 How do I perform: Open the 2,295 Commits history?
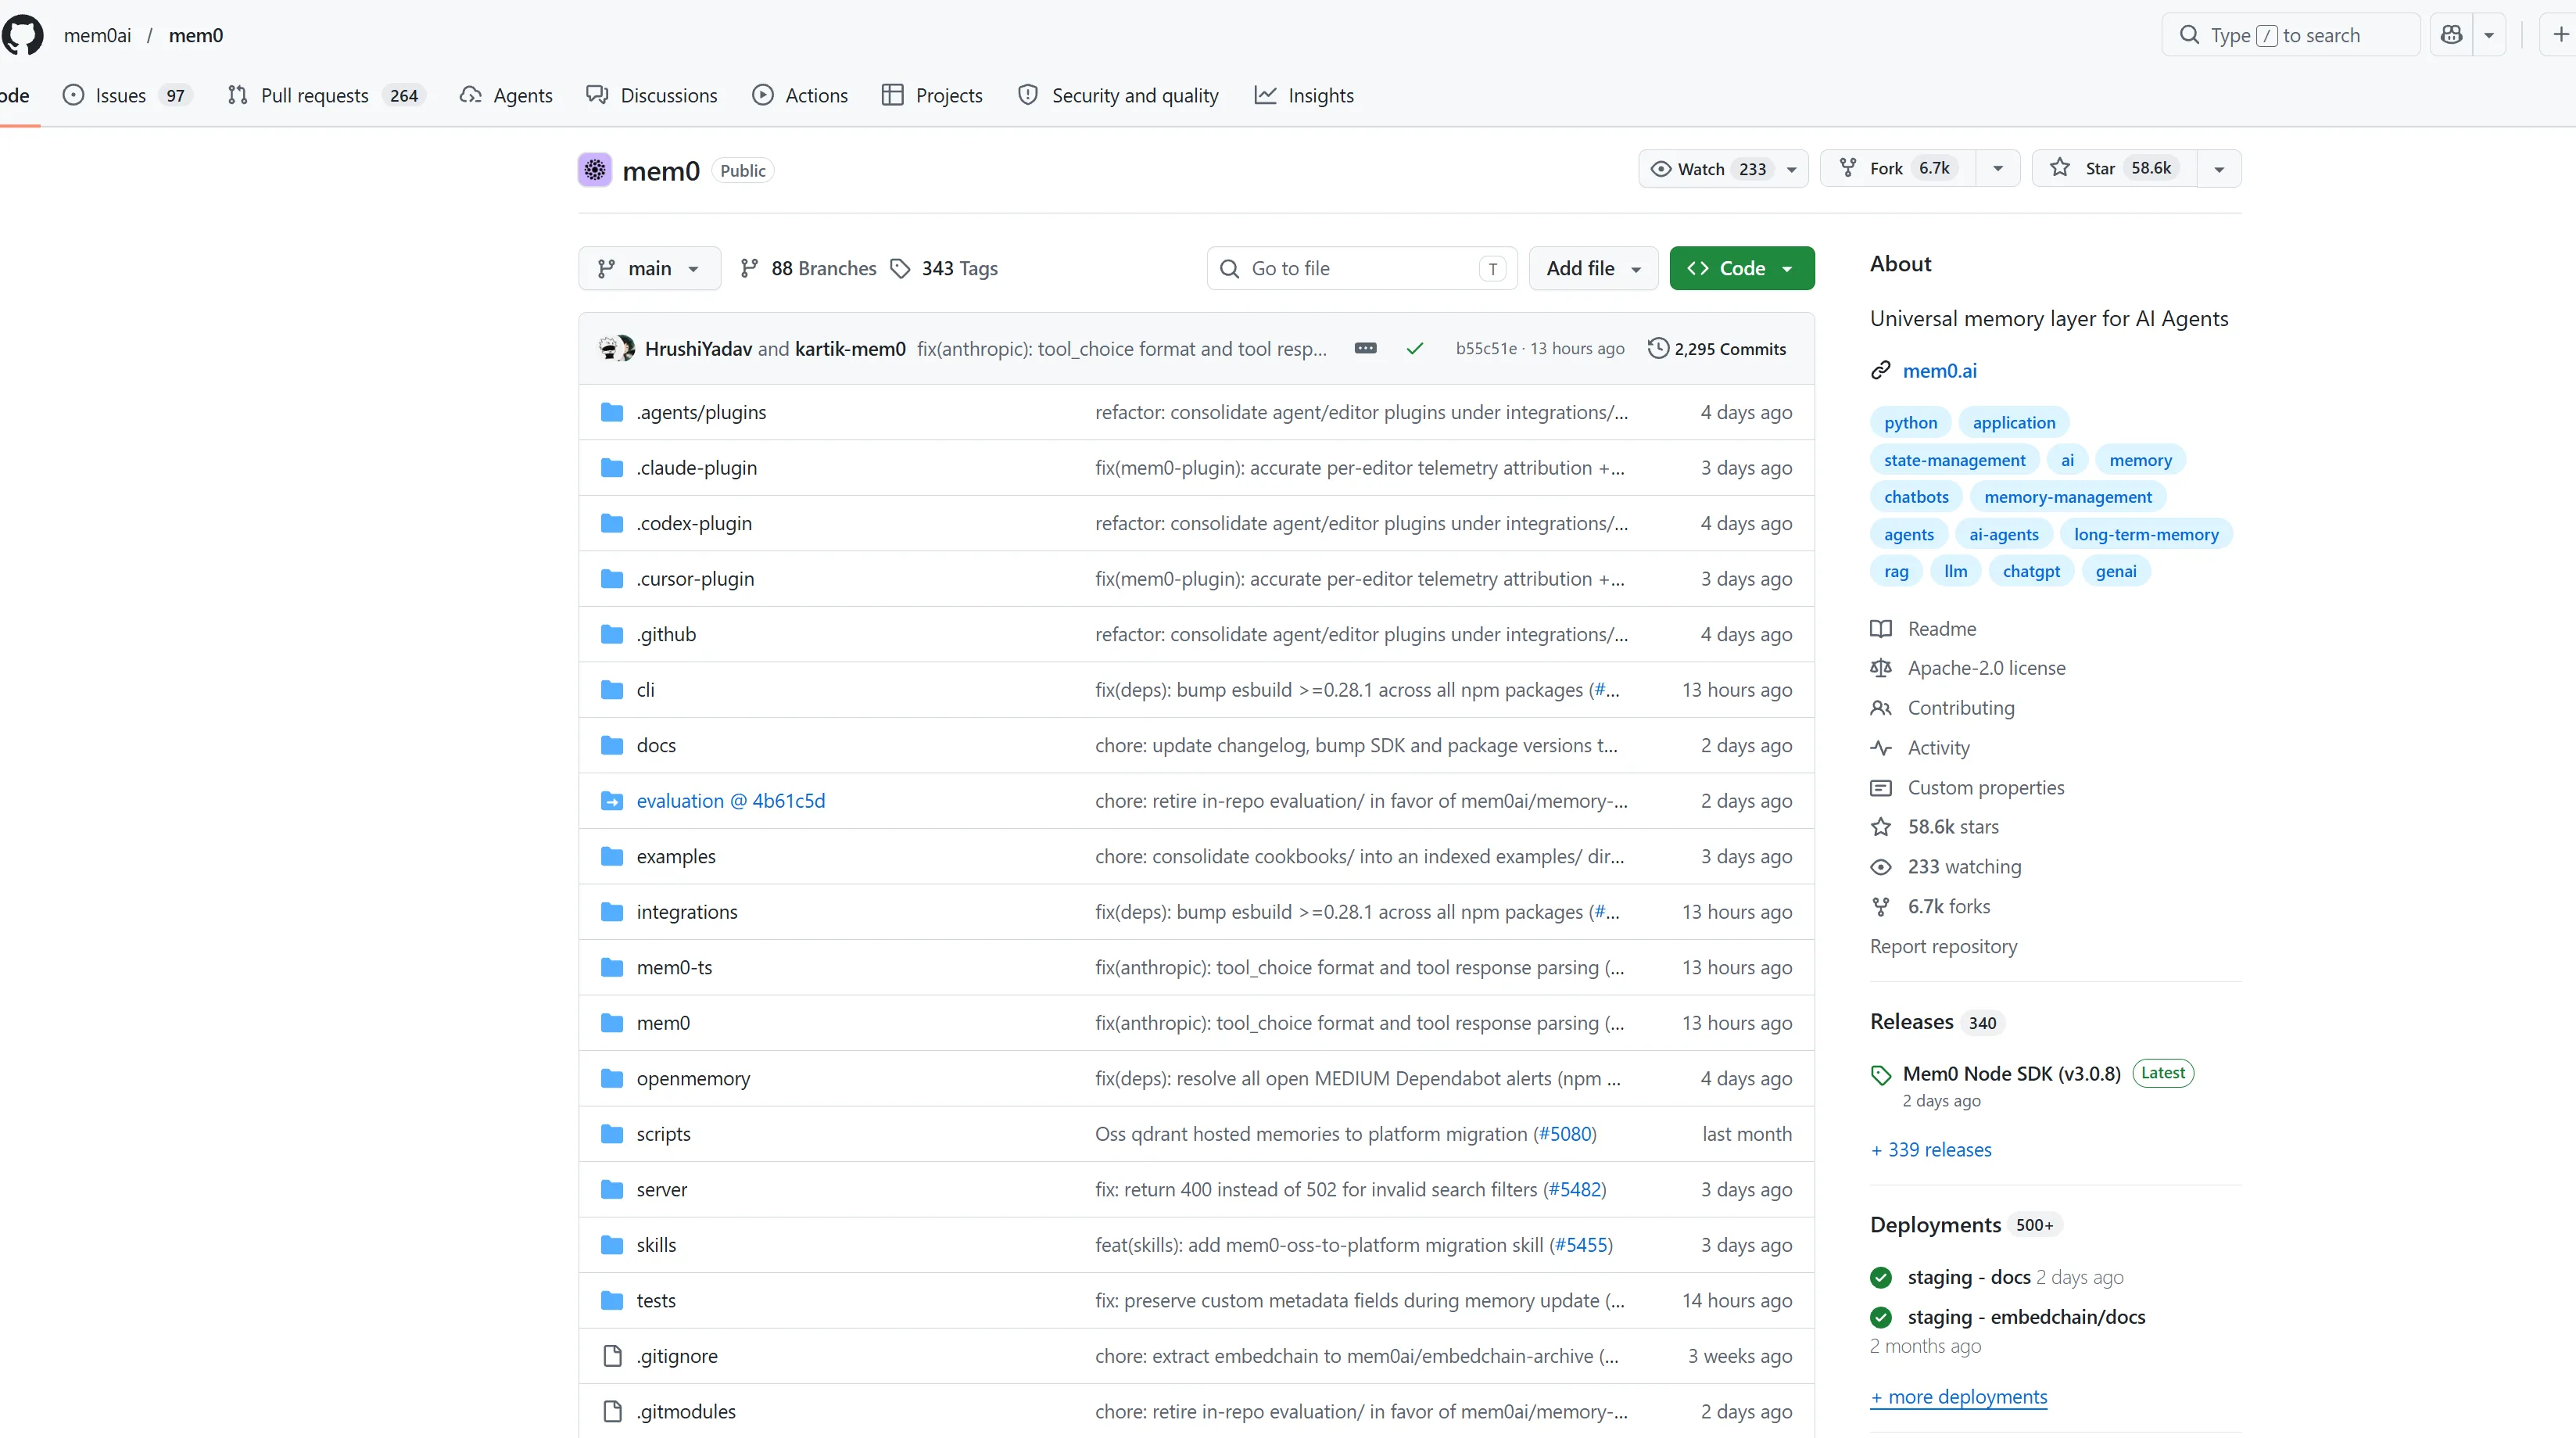click(1717, 348)
